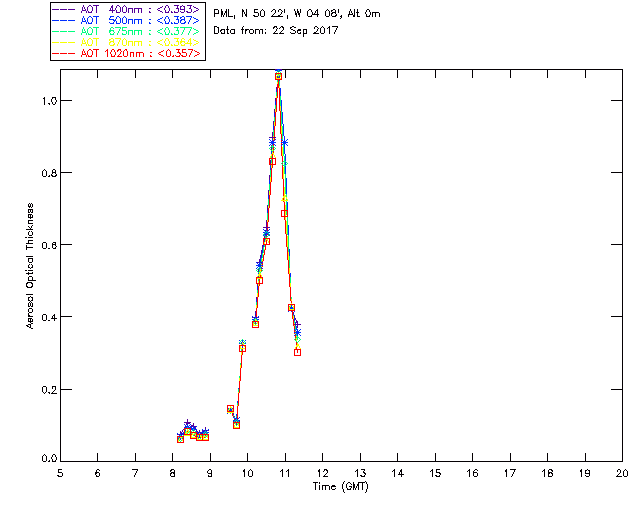Click the 0.2 y-axis tick label
Viewport: 640px width, 512px height.
(49, 390)
